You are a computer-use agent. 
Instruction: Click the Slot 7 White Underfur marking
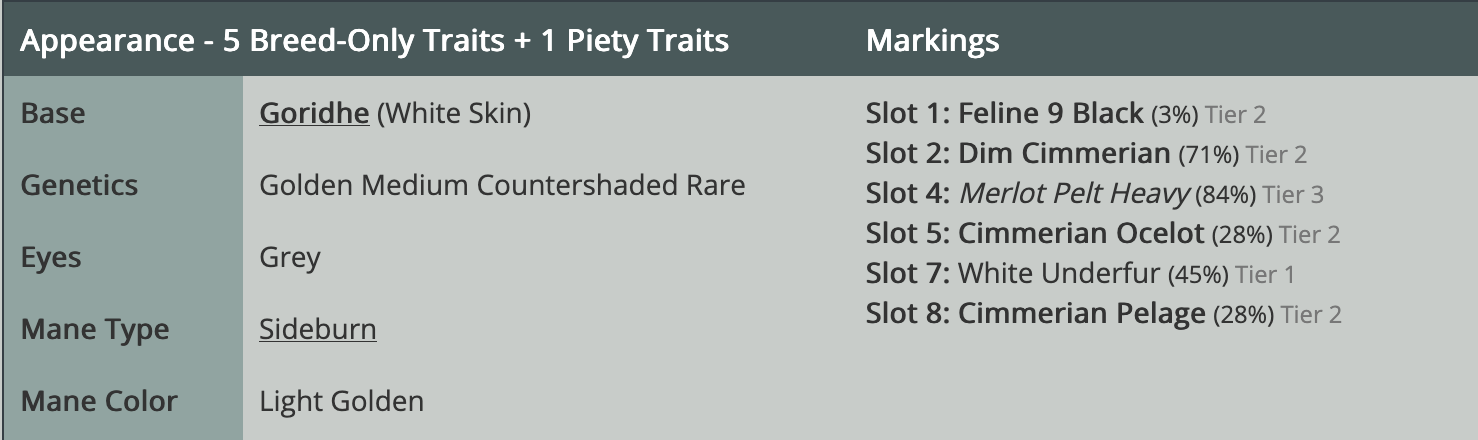coord(1058,274)
